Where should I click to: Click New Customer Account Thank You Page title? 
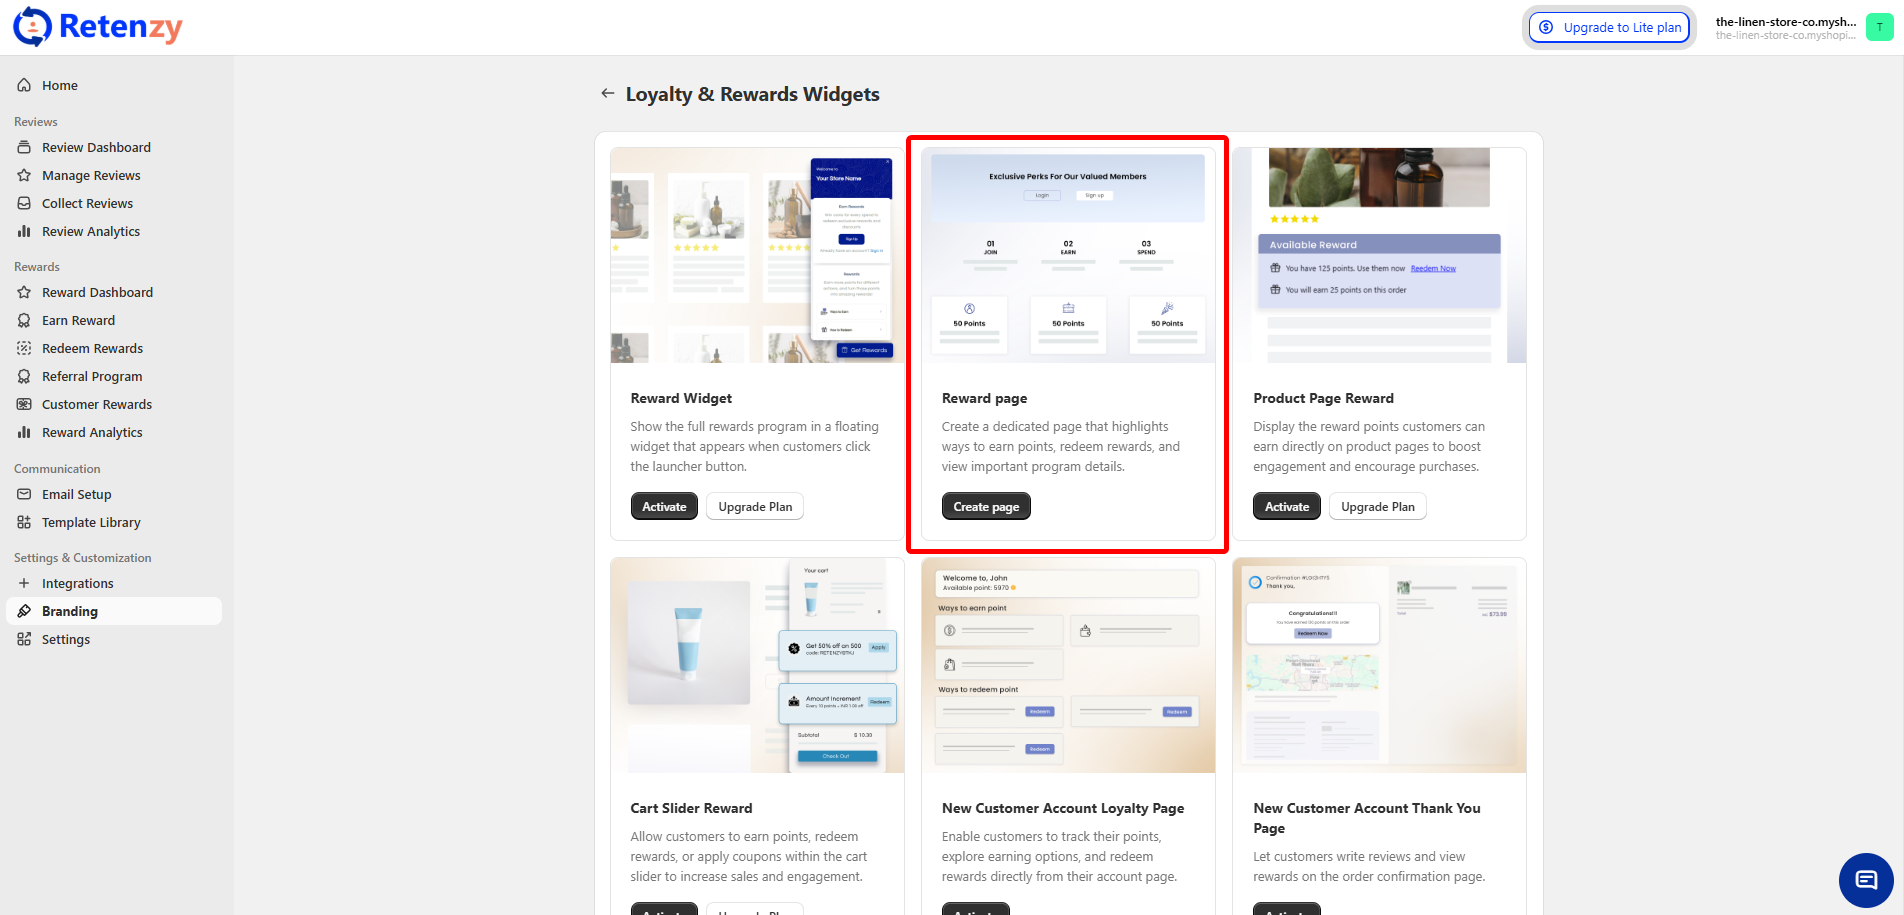(1367, 818)
